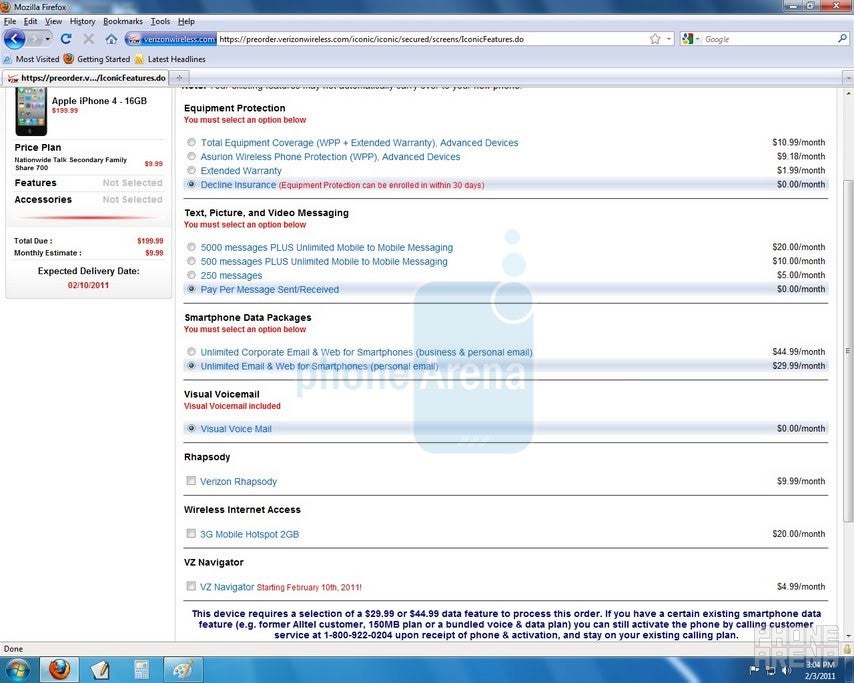
Task: Click the $10.99/month price text
Action: point(798,142)
